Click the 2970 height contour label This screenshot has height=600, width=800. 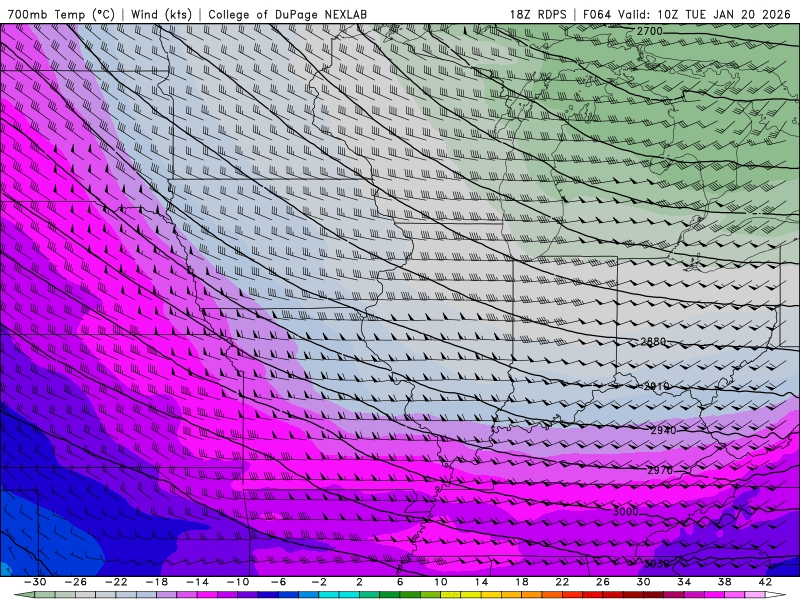660,470
